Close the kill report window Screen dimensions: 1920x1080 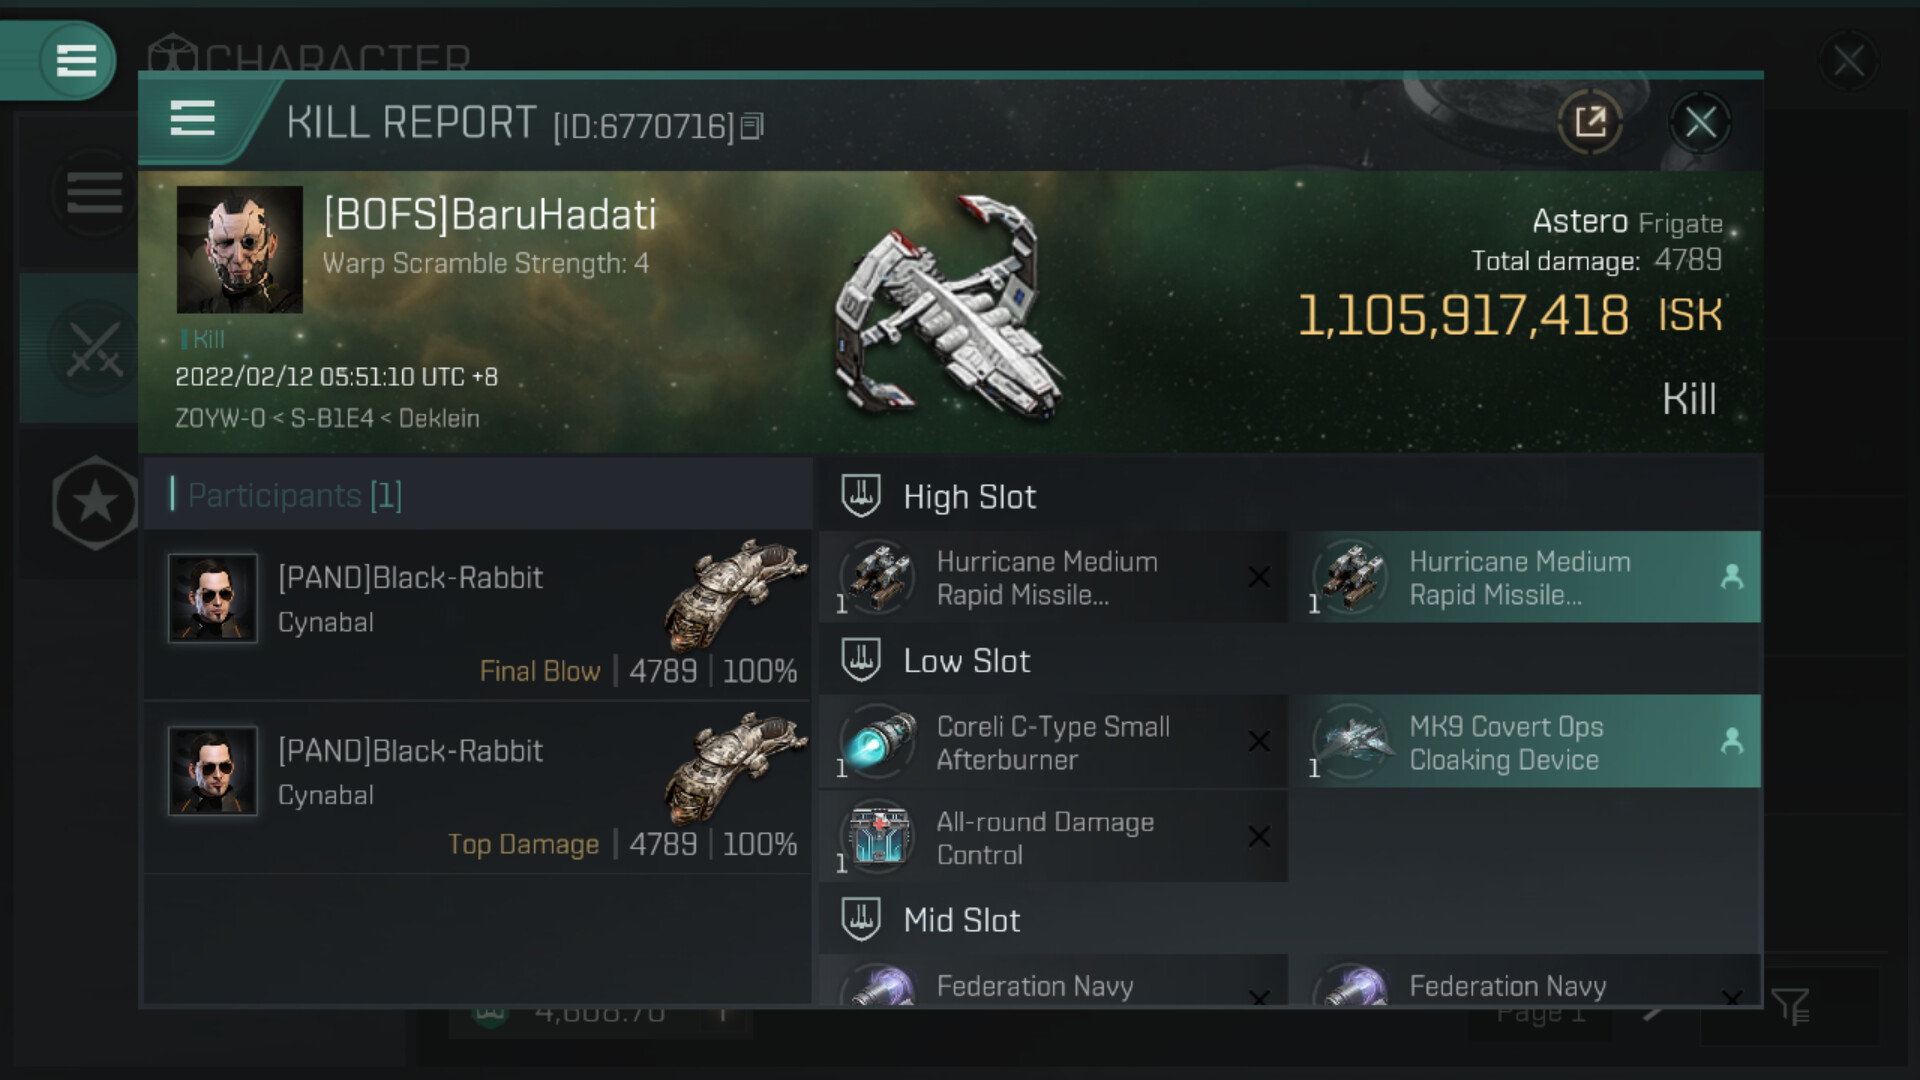click(1700, 122)
